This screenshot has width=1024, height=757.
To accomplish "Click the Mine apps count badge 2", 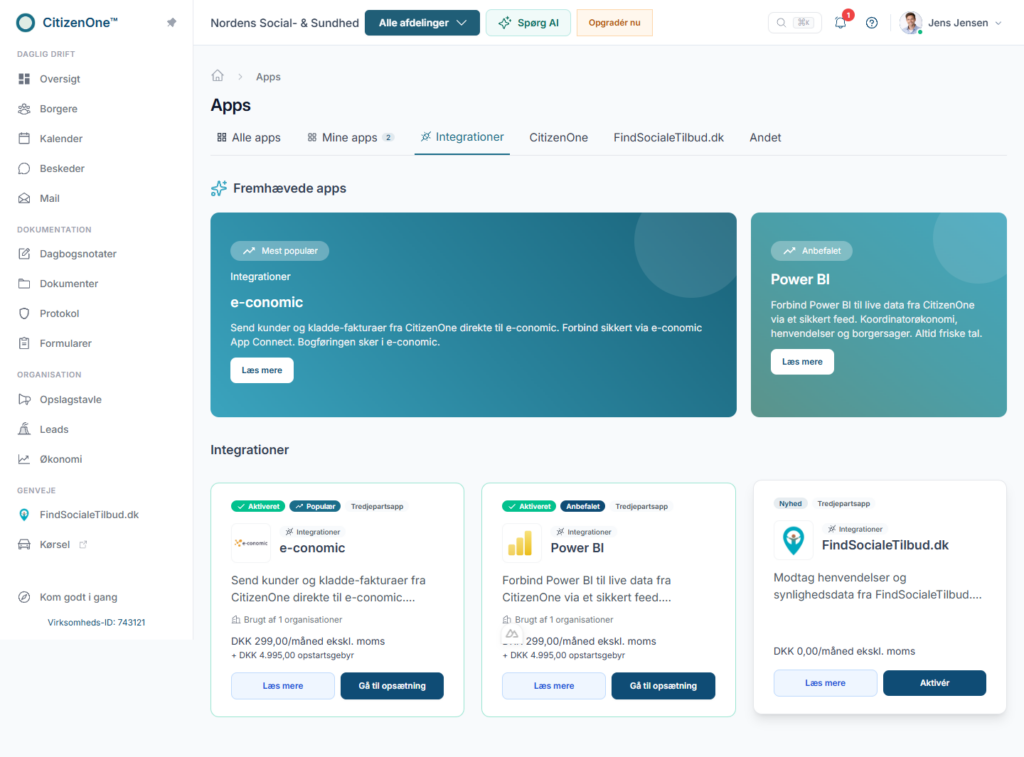I will coord(389,138).
